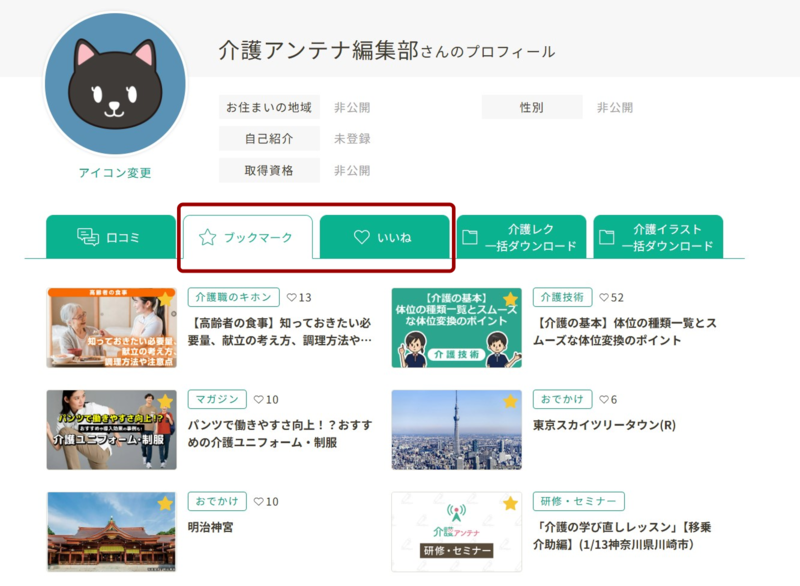Toggle bookmark star on 体位の種類一覧 thumbnail
This screenshot has height=586, width=800.
510,299
